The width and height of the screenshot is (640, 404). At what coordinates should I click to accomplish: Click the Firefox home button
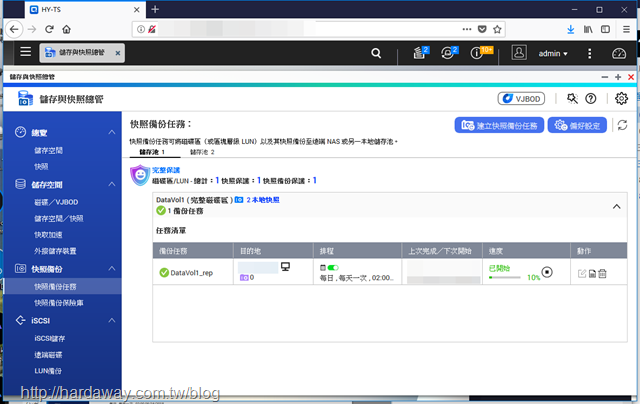pos(66,29)
